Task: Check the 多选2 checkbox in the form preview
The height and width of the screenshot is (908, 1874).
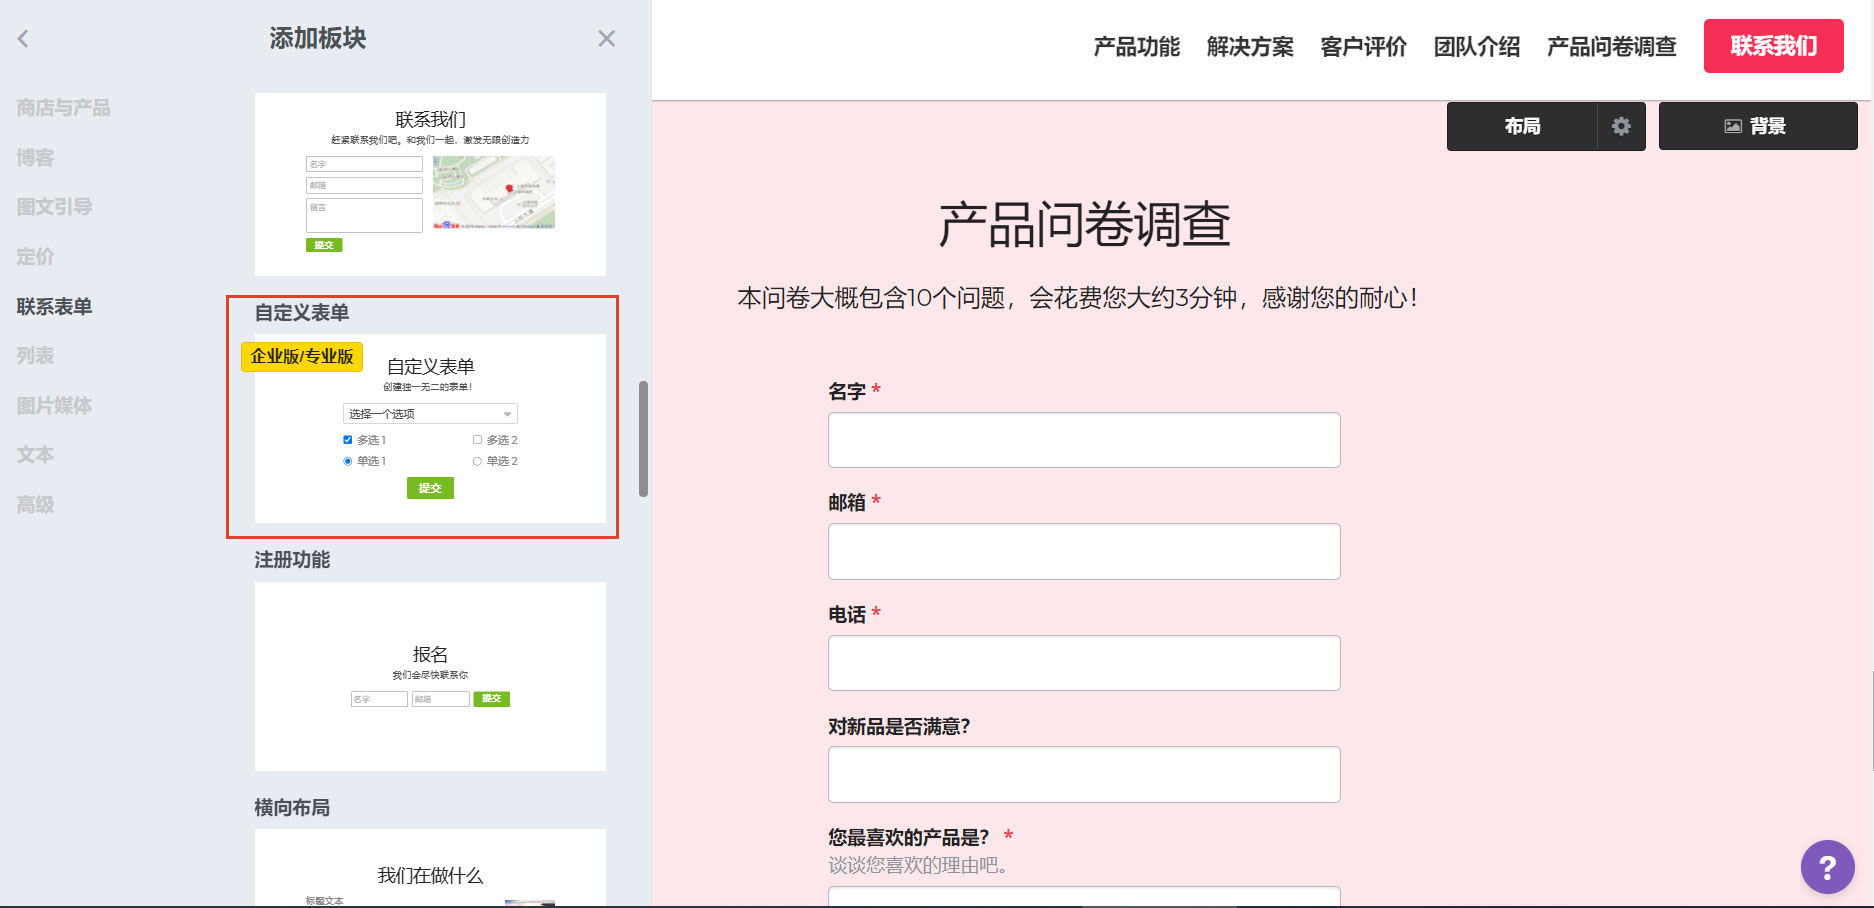Action: pyautogui.click(x=477, y=439)
